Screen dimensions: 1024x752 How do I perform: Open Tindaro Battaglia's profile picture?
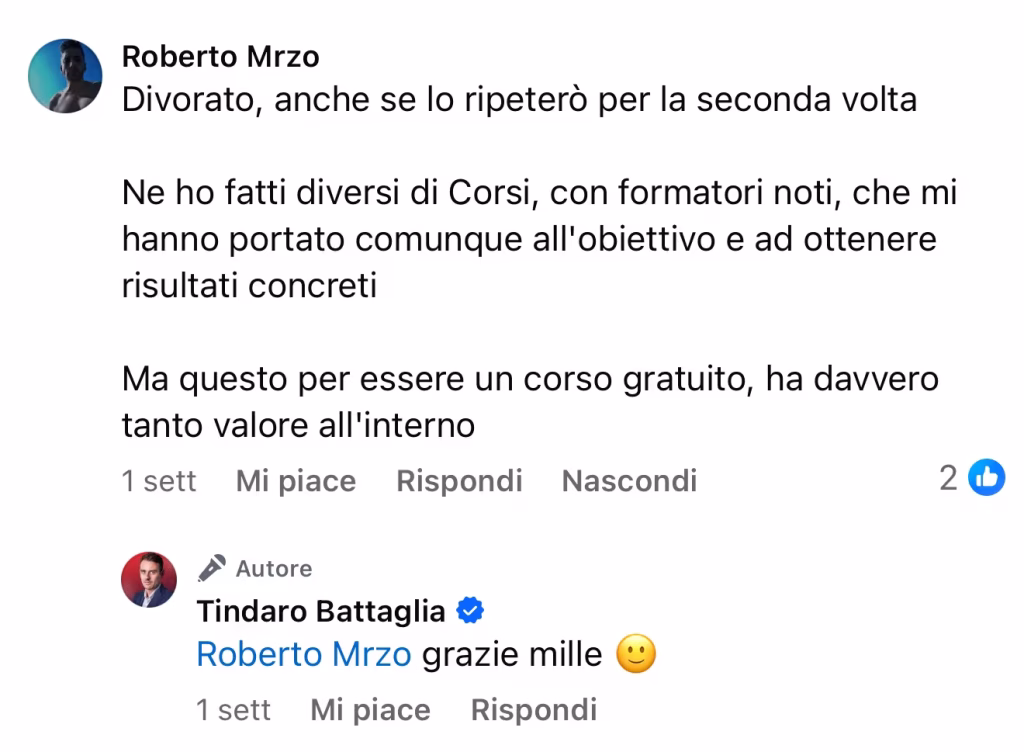click(149, 580)
